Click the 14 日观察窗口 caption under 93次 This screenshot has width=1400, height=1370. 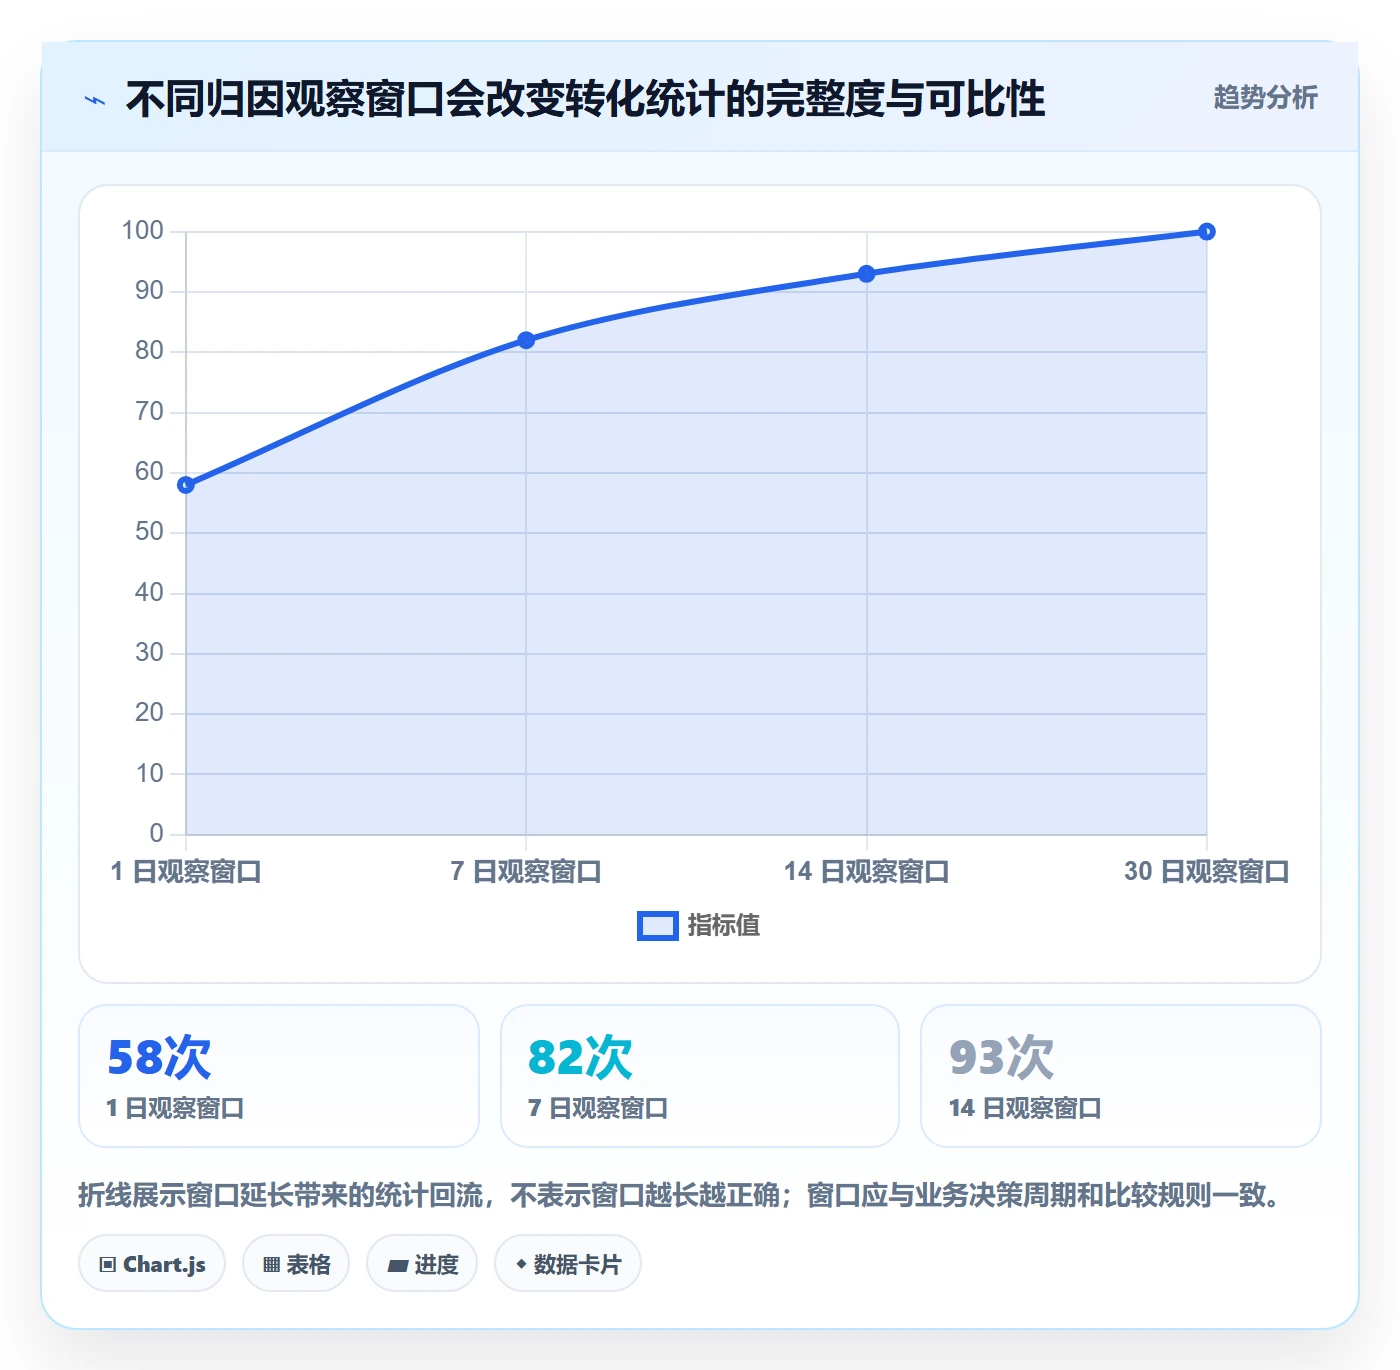coord(1025,1108)
